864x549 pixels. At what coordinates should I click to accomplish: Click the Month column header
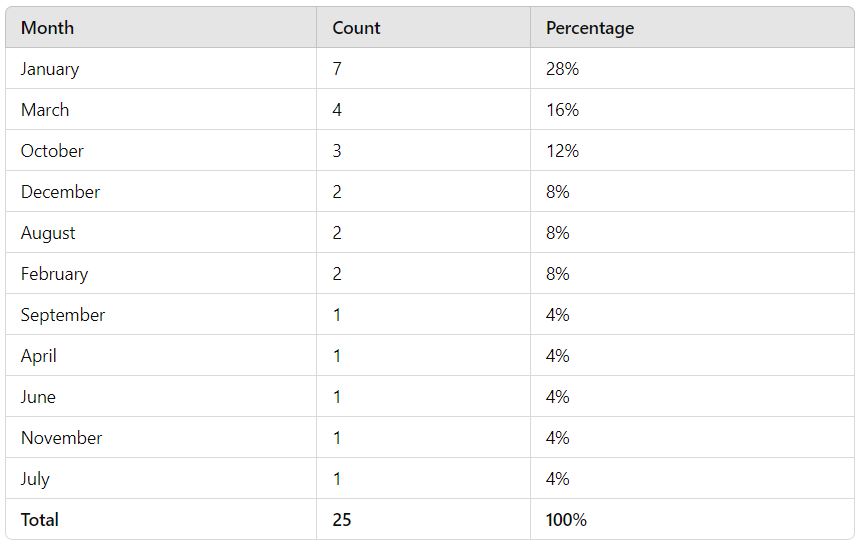(47, 28)
